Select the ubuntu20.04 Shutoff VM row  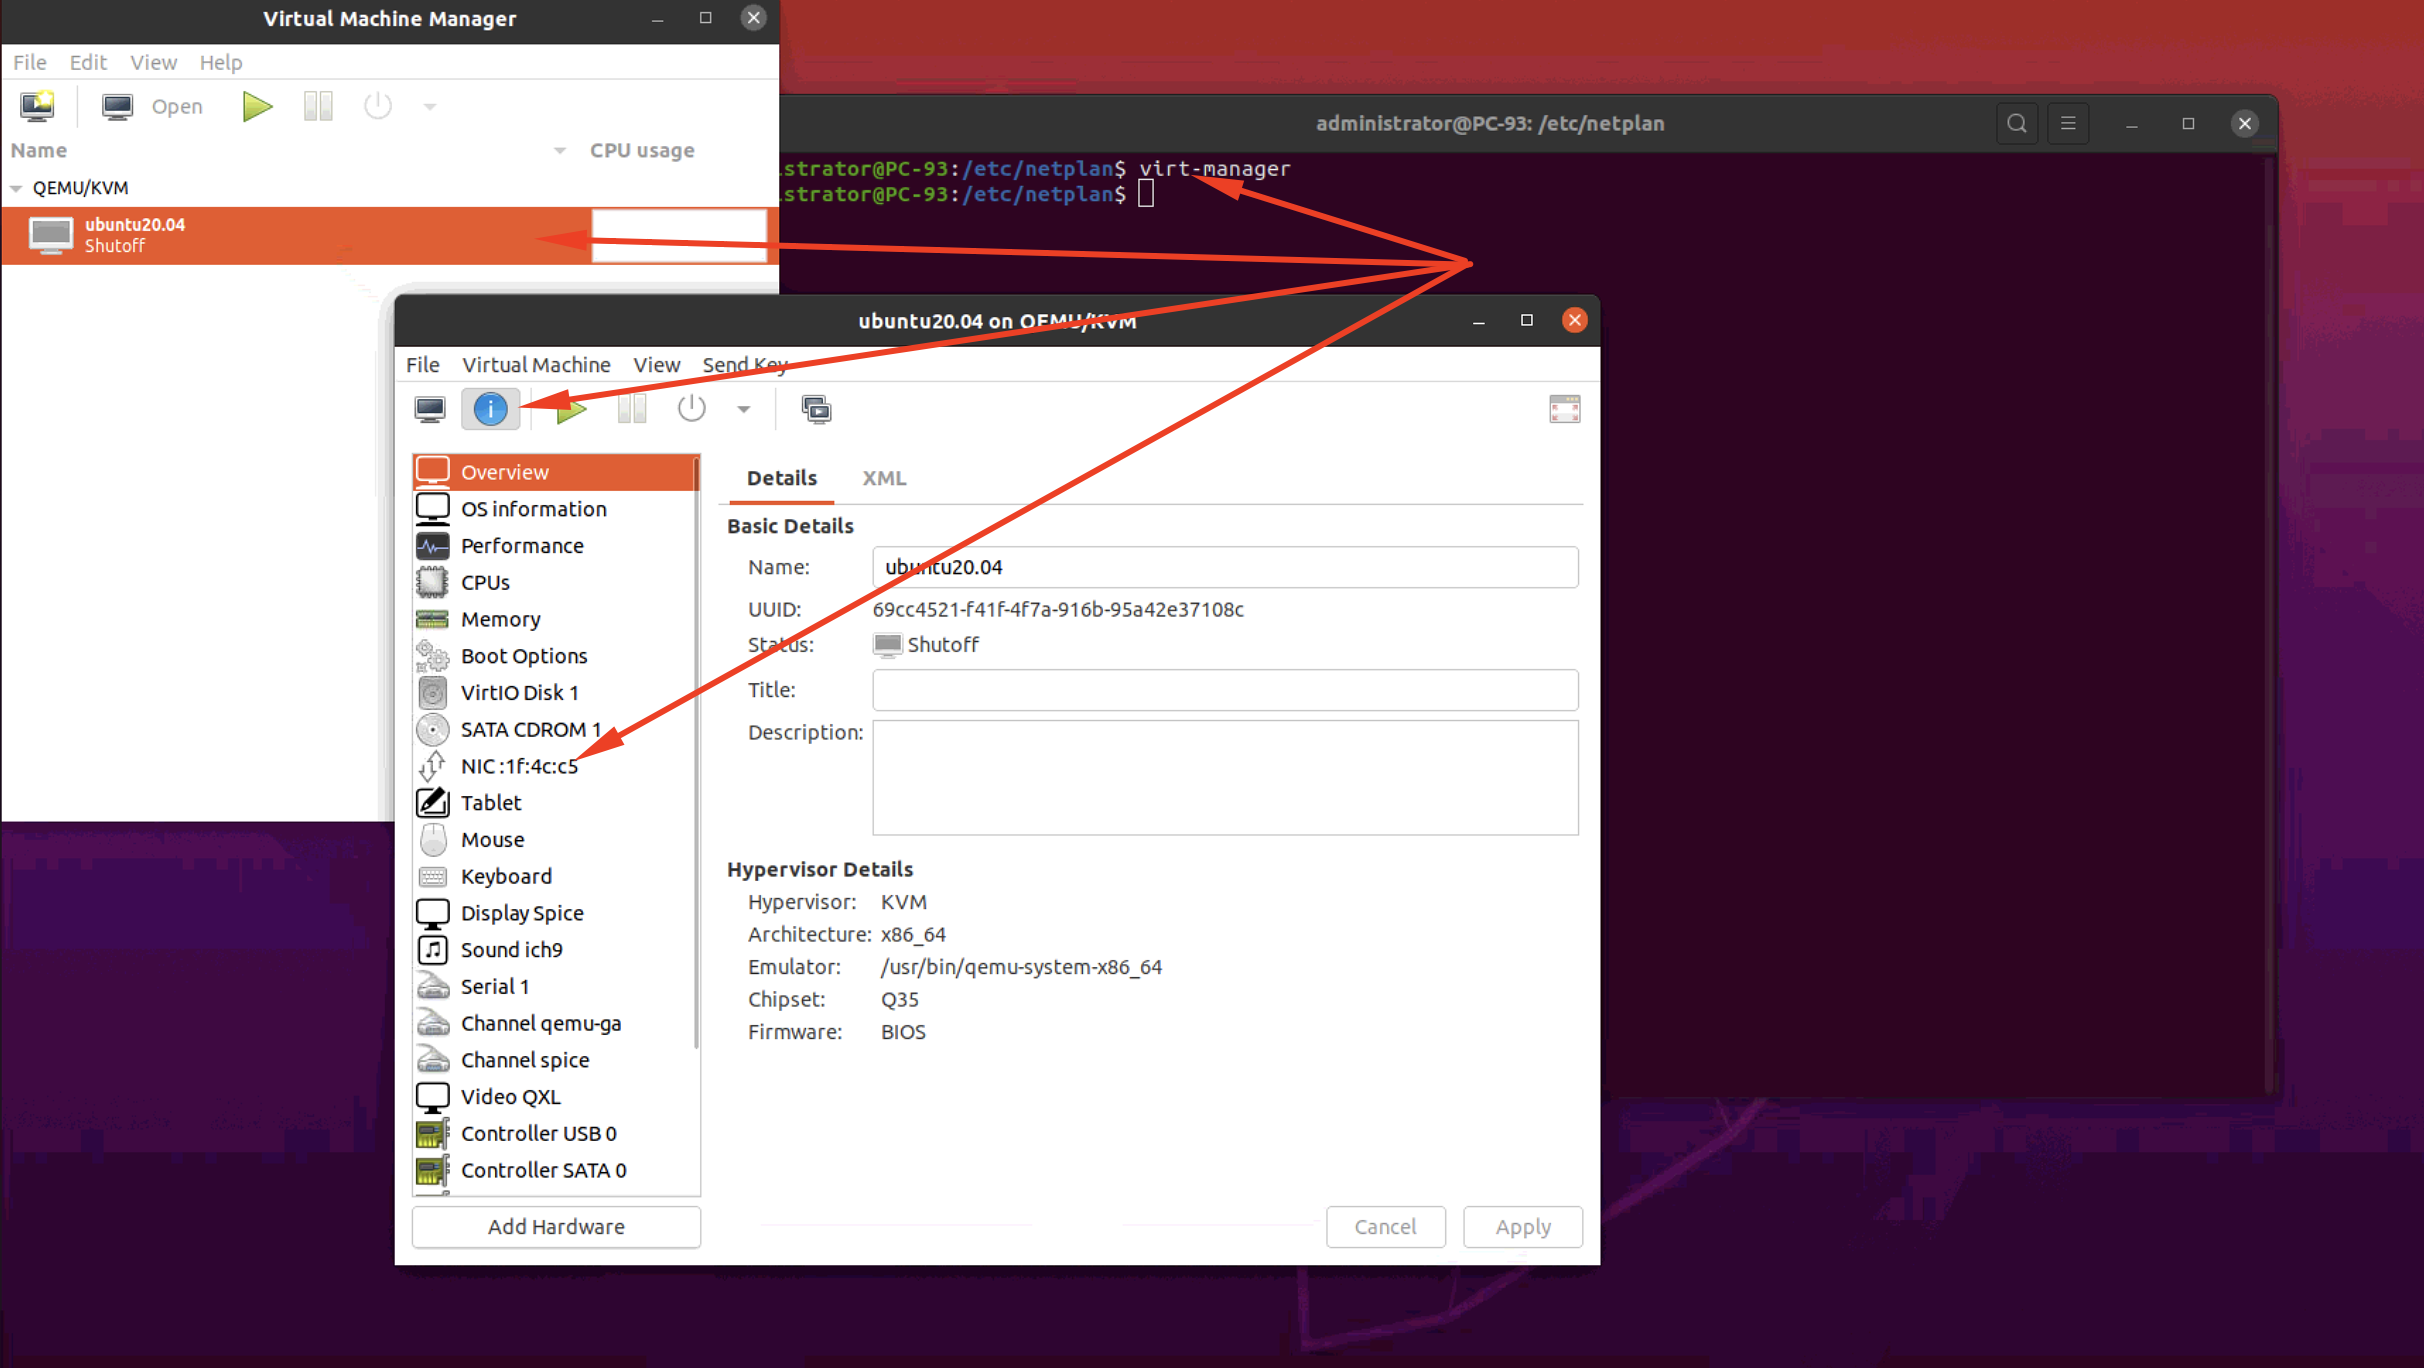pos(390,235)
